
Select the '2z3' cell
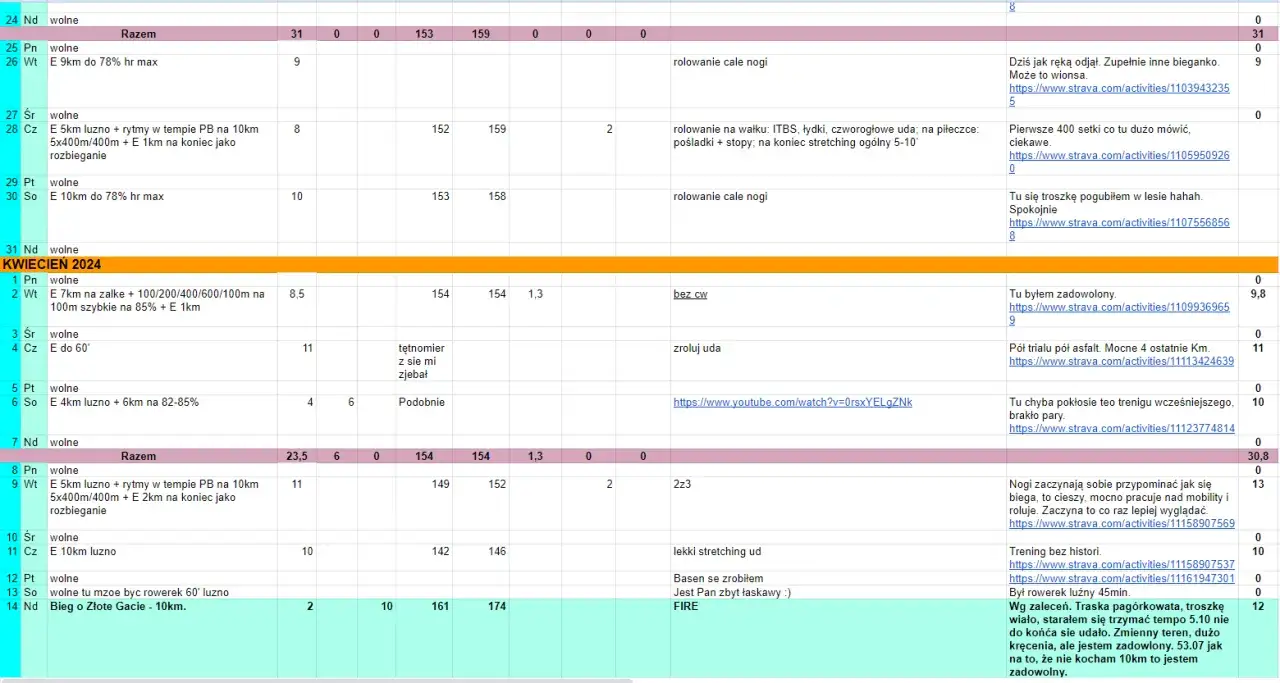pos(838,504)
